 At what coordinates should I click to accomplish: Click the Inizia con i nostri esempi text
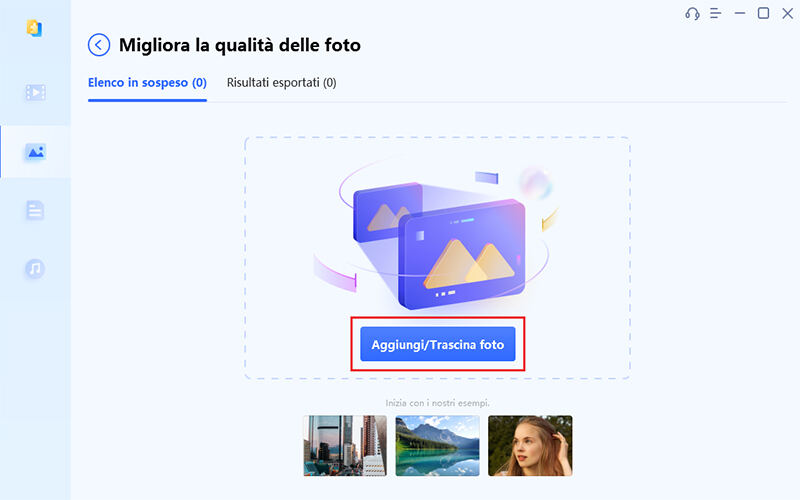(437, 403)
